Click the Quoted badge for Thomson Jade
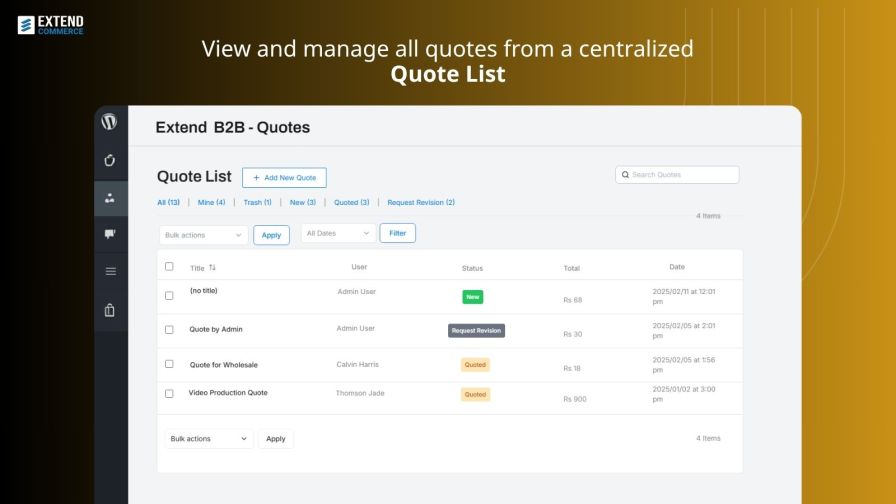This screenshot has height=504, width=896. [475, 394]
